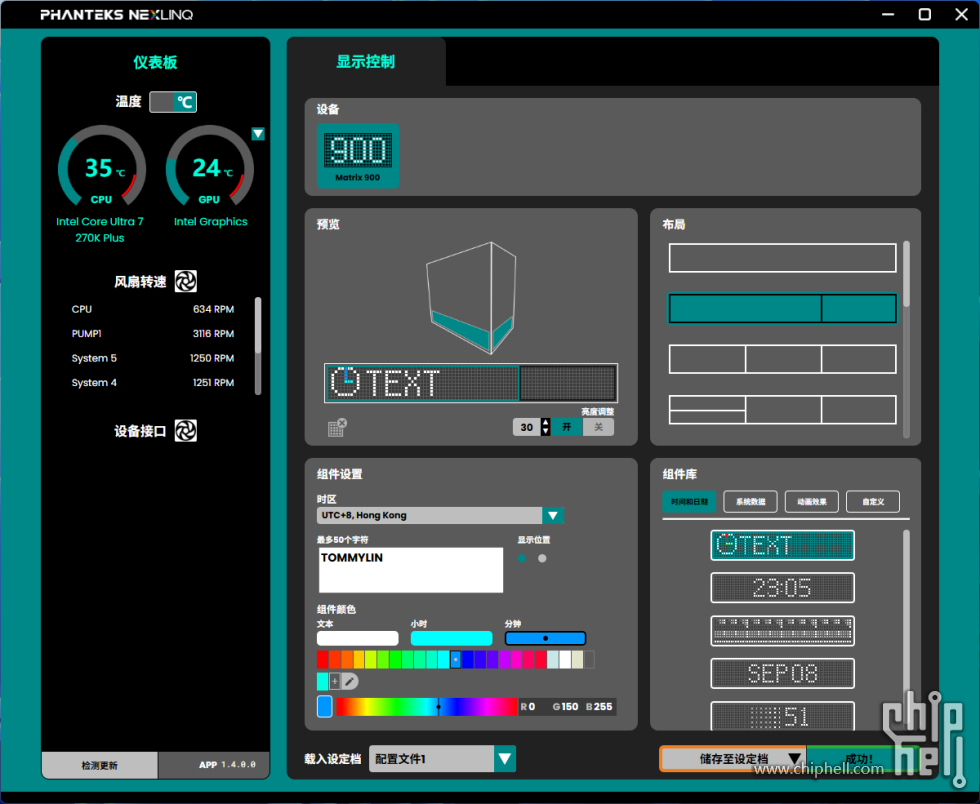The height and width of the screenshot is (804, 980).
Task: Expand the 配置文件1 profile dropdown
Action: coord(505,759)
